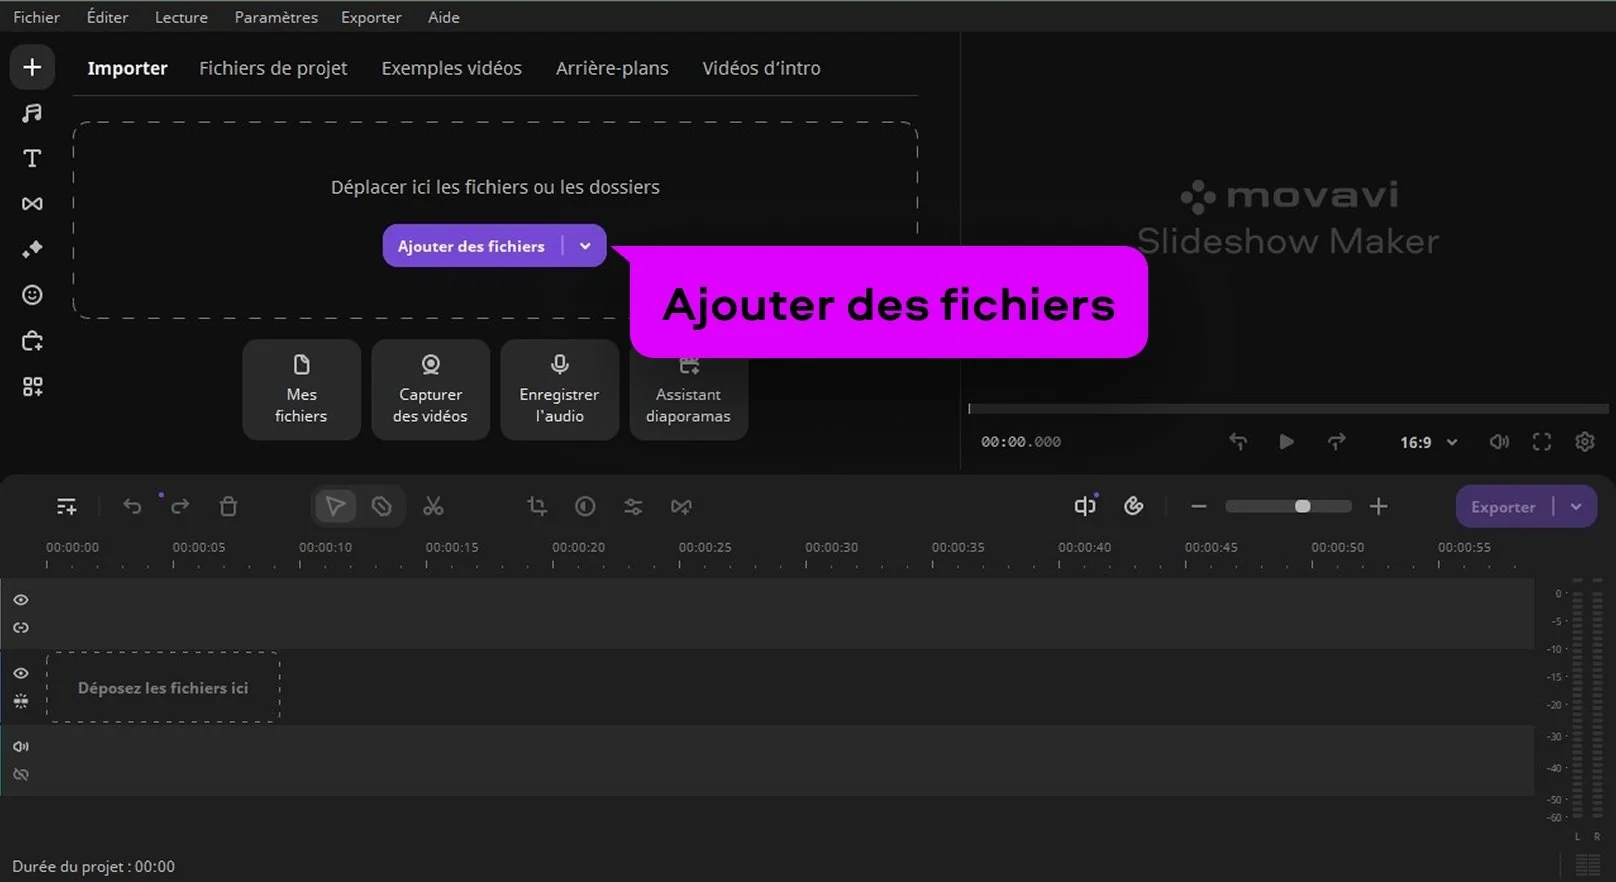The image size is (1616, 882).
Task: Toggle visibility of the top title track
Action: pyautogui.click(x=21, y=600)
